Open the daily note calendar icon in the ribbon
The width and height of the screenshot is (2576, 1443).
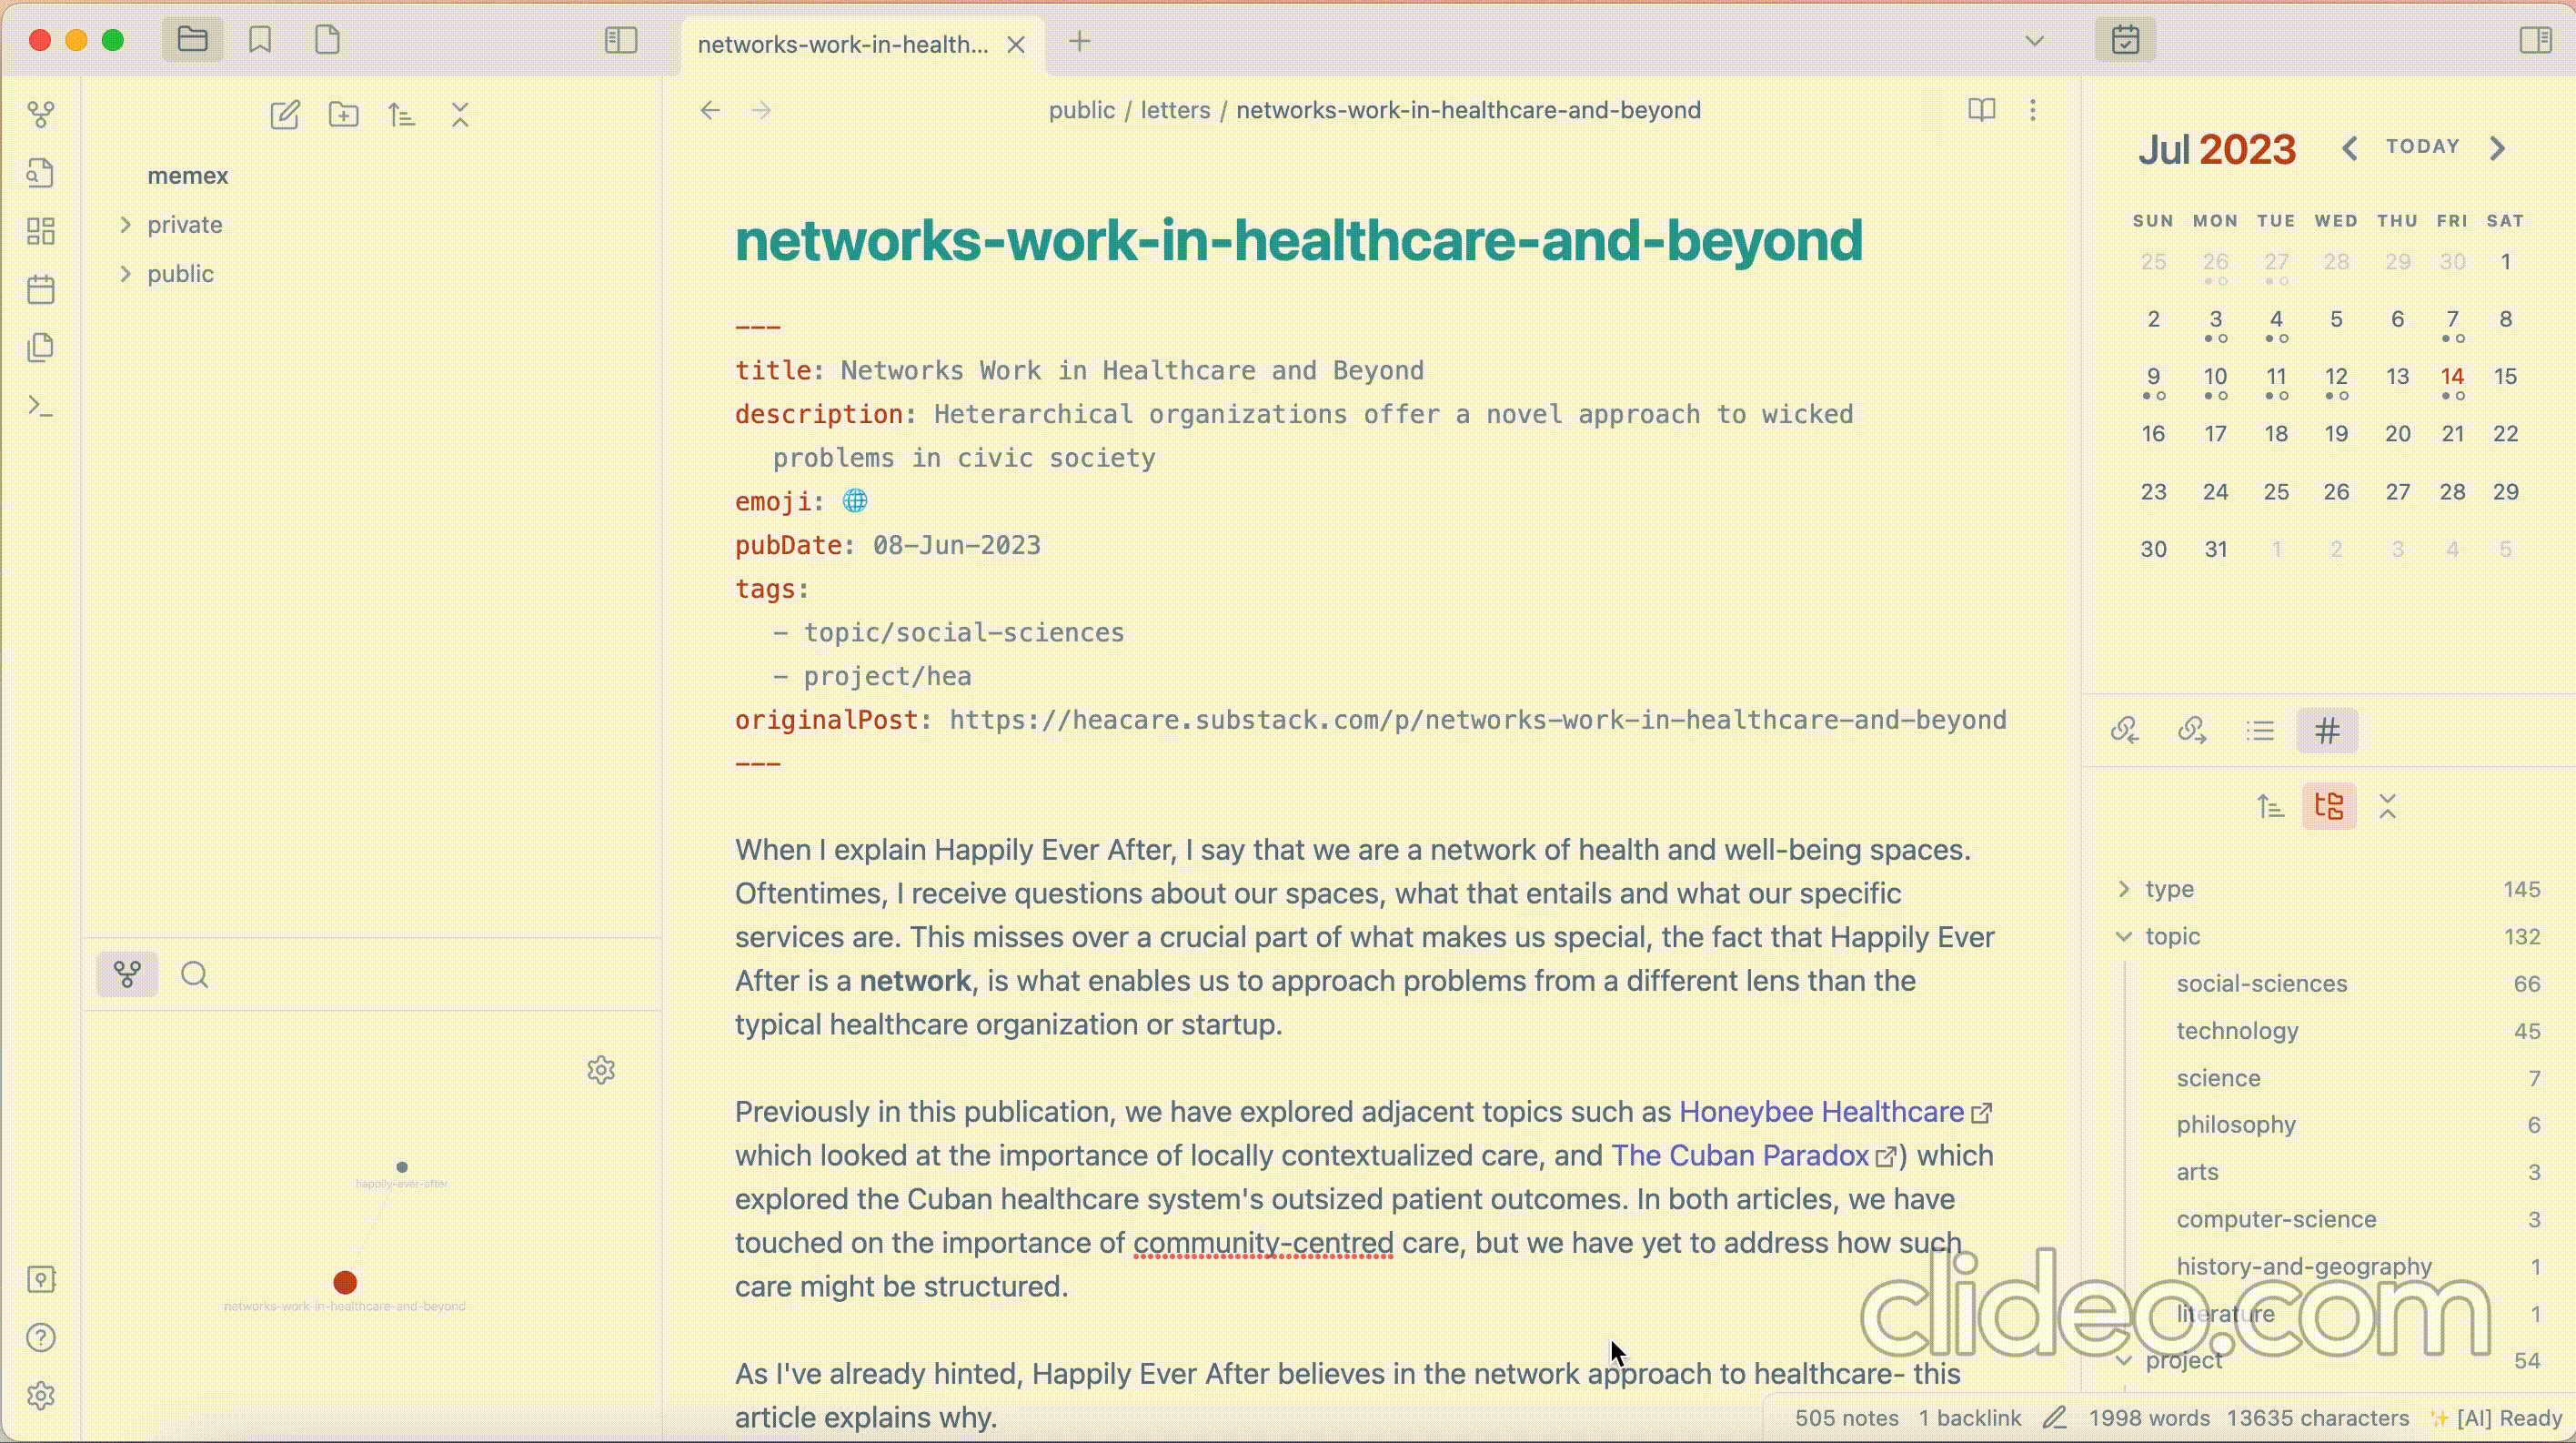click(41, 290)
